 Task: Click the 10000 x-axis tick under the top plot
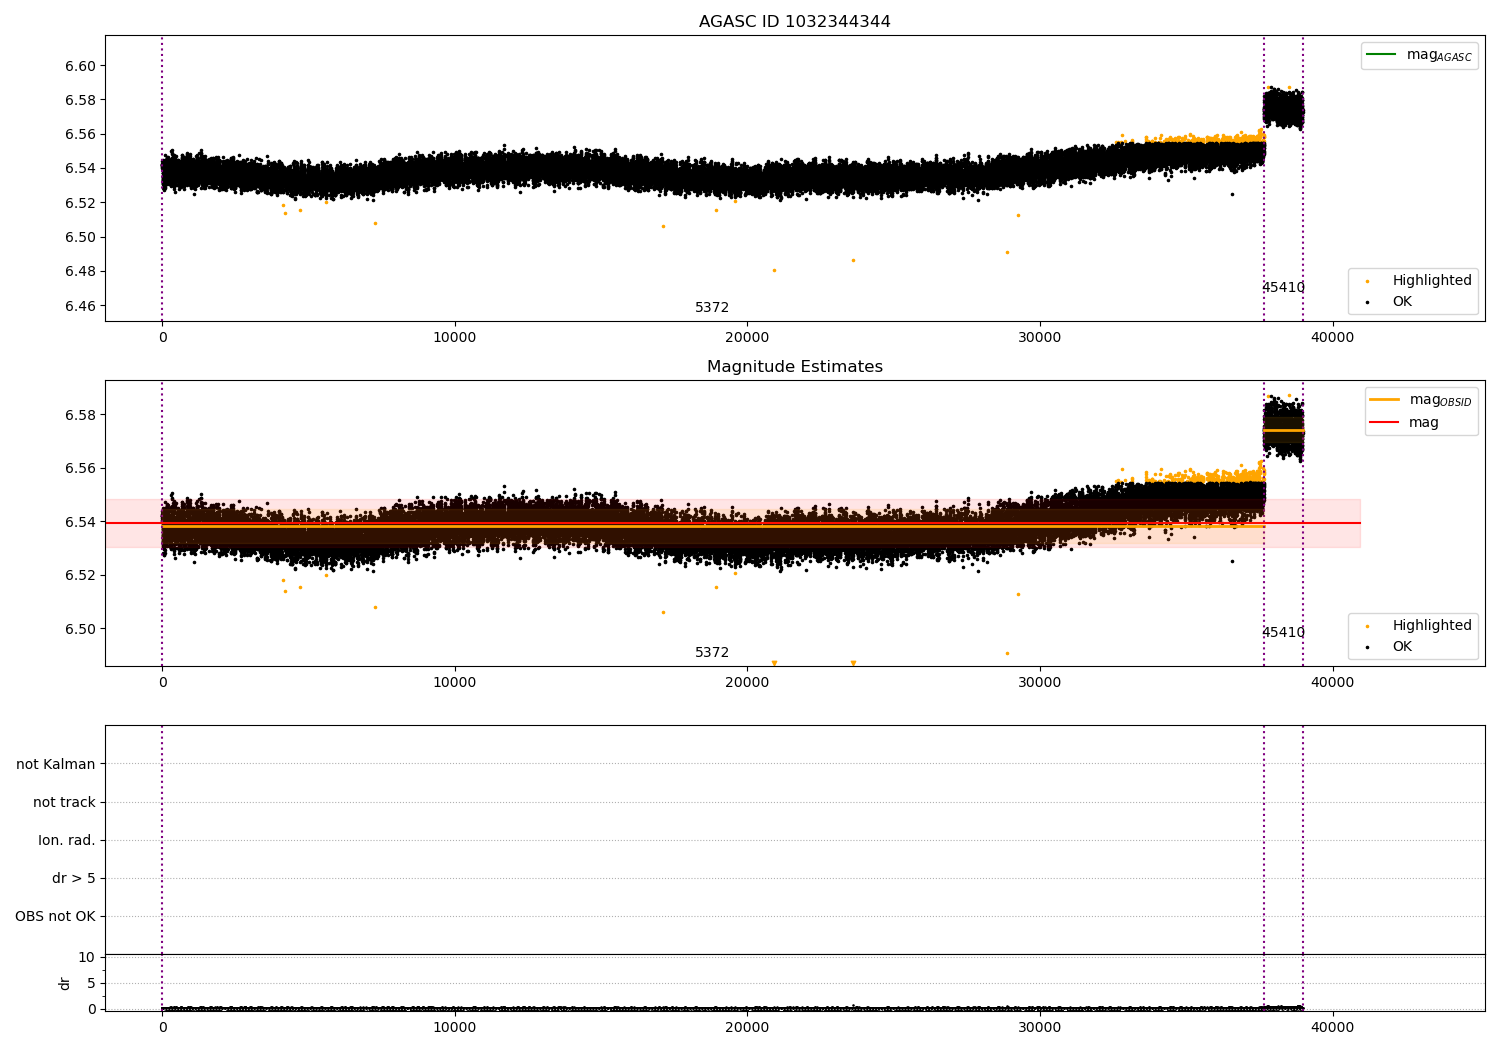coord(455,338)
